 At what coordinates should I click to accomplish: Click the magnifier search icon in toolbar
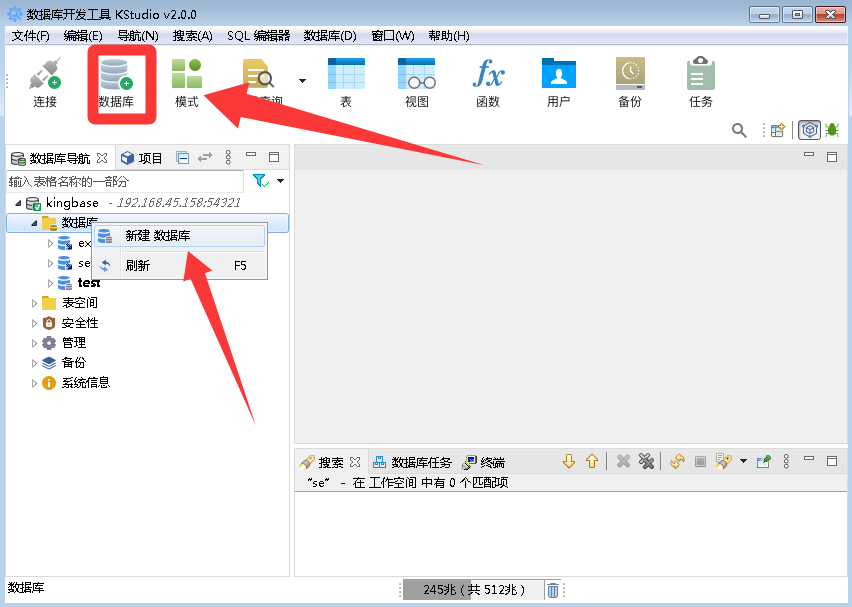coord(739,130)
